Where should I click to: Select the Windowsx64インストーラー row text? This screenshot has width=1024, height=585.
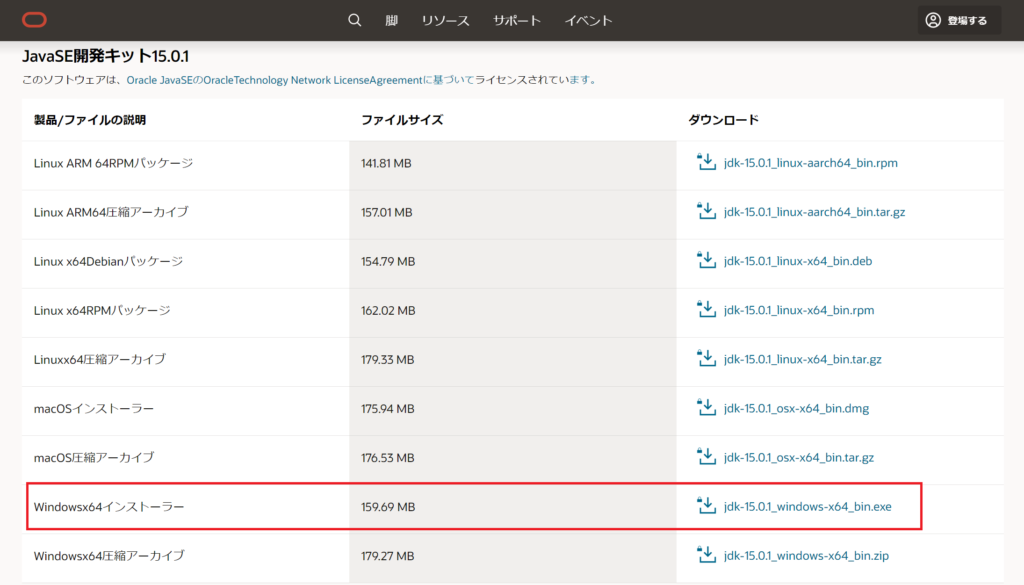pos(109,506)
